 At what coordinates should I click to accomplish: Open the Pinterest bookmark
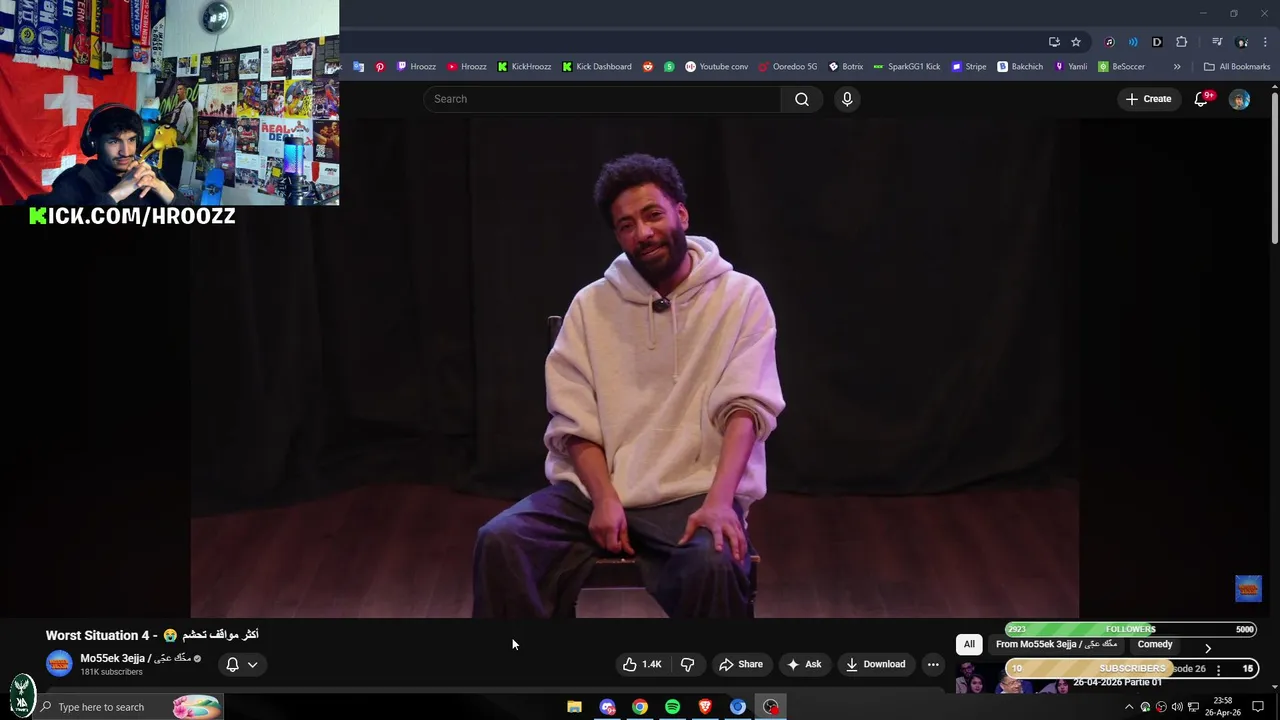[380, 67]
